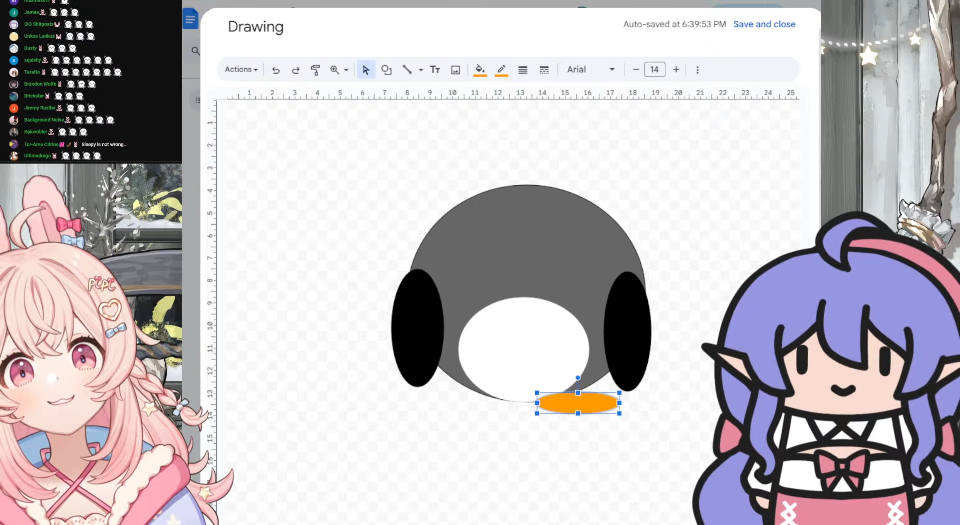Click the font size input field
This screenshot has height=525, width=960.
point(655,70)
